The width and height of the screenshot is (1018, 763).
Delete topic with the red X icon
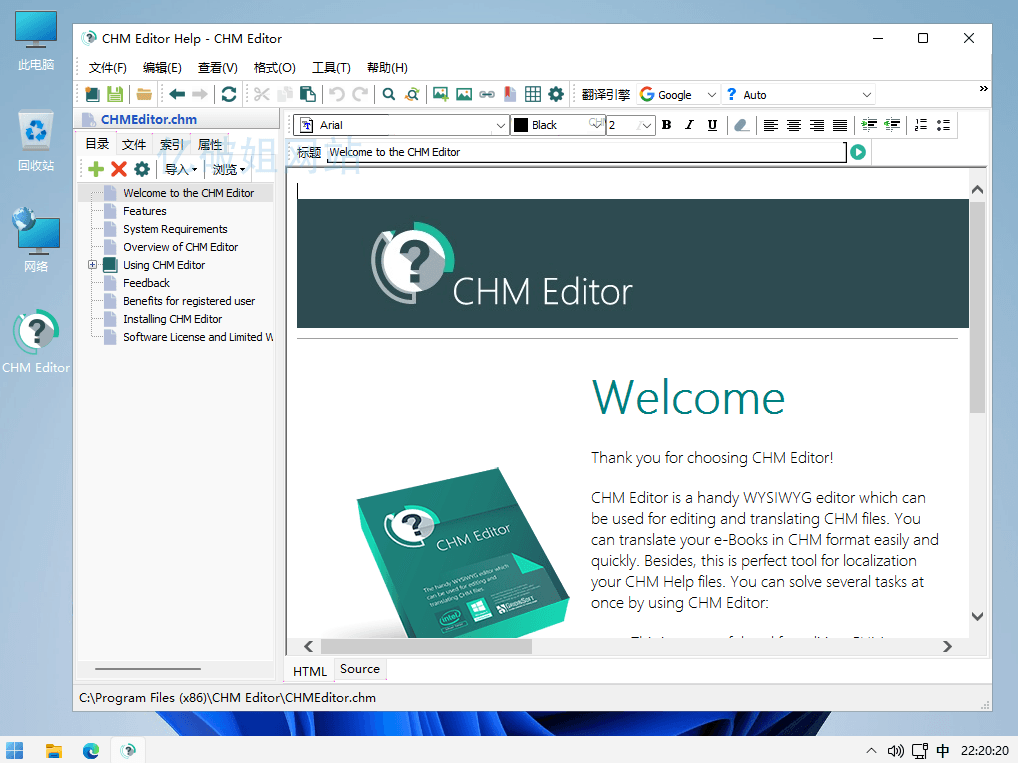119,169
